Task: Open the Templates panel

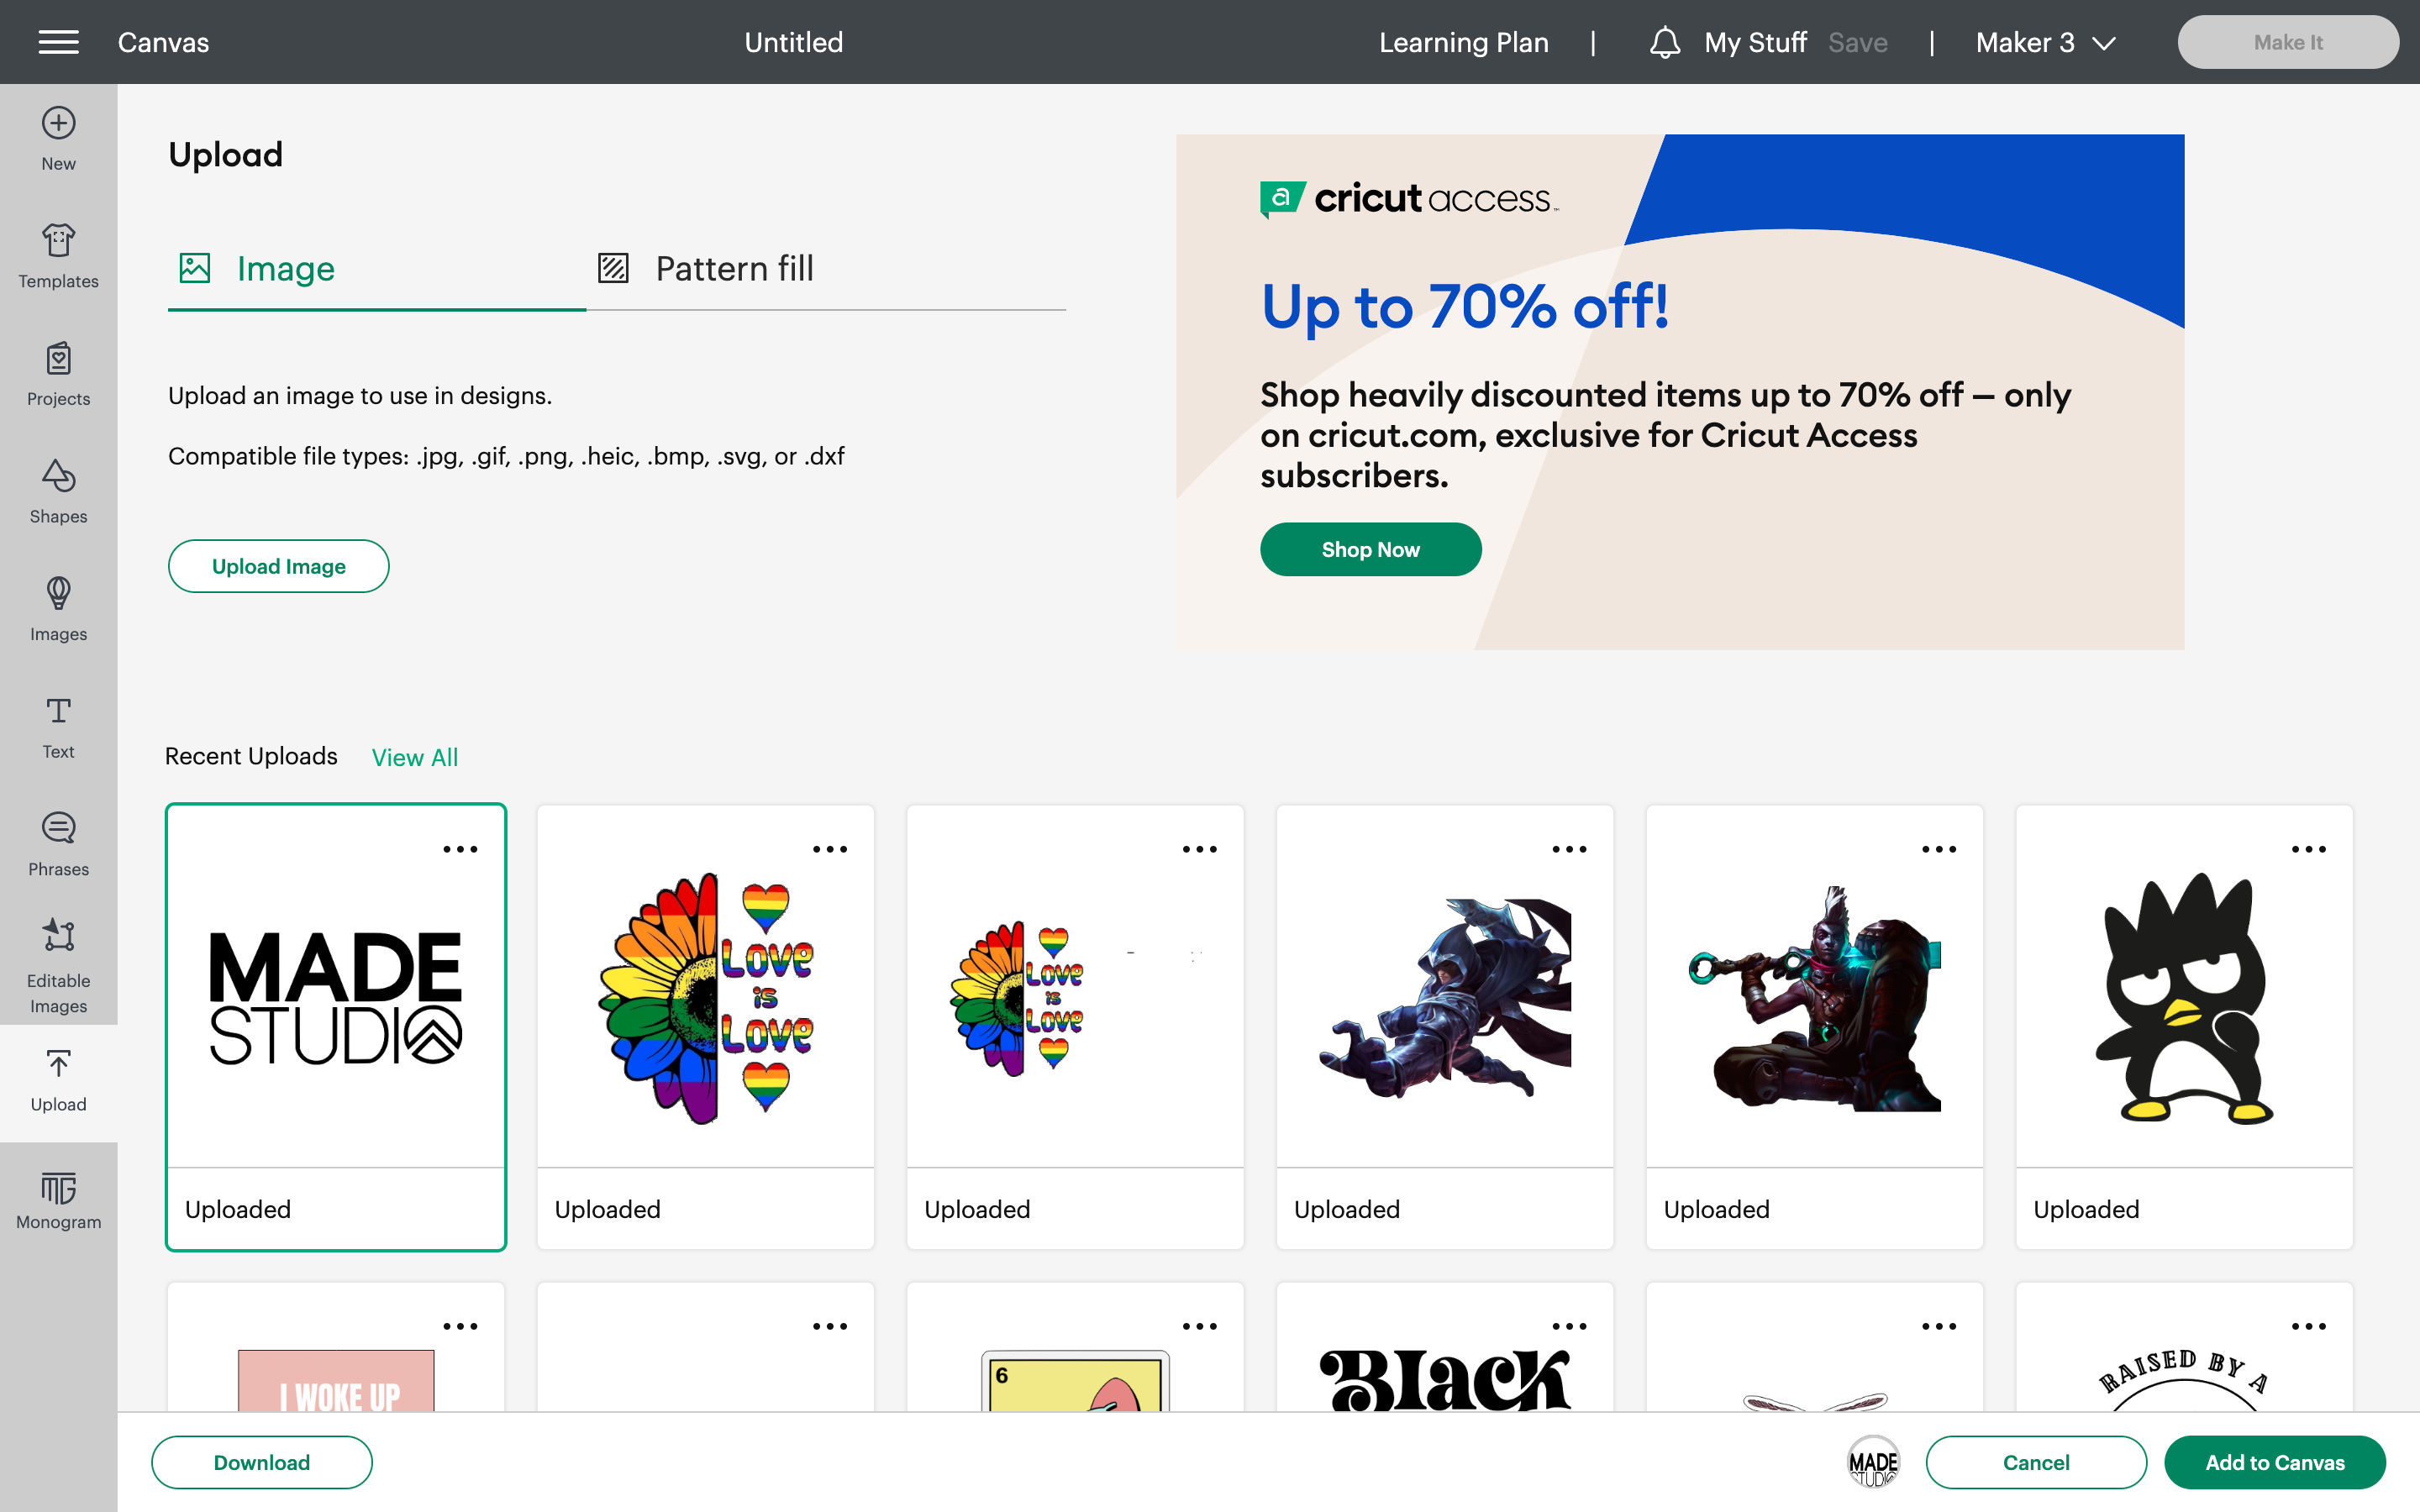Action: click(58, 256)
